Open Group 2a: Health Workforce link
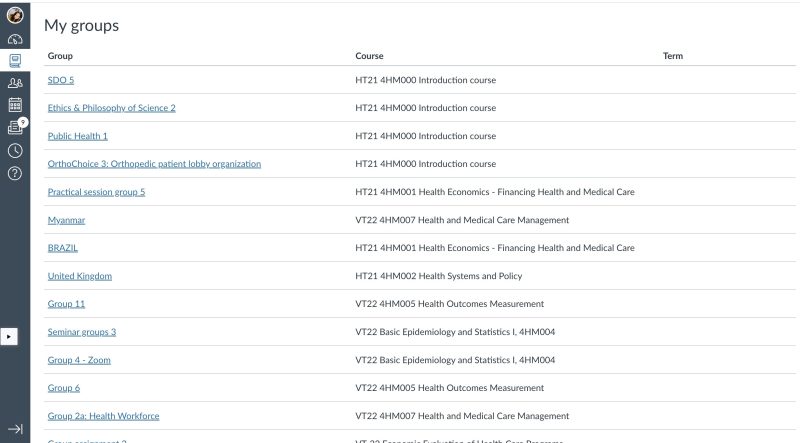The height and width of the screenshot is (443, 800). [x=103, y=416]
